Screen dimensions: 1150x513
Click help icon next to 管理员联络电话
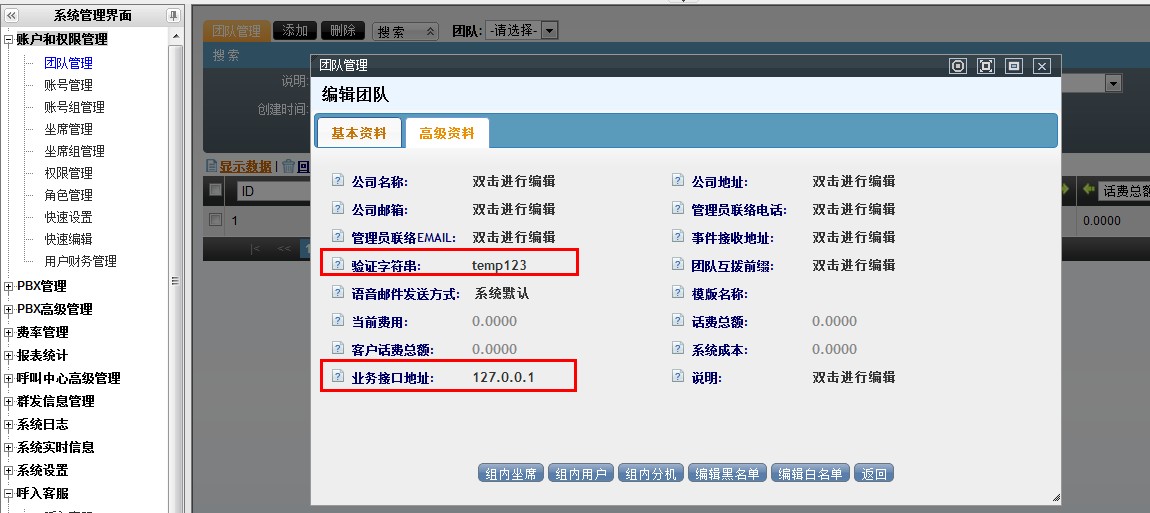(x=678, y=210)
